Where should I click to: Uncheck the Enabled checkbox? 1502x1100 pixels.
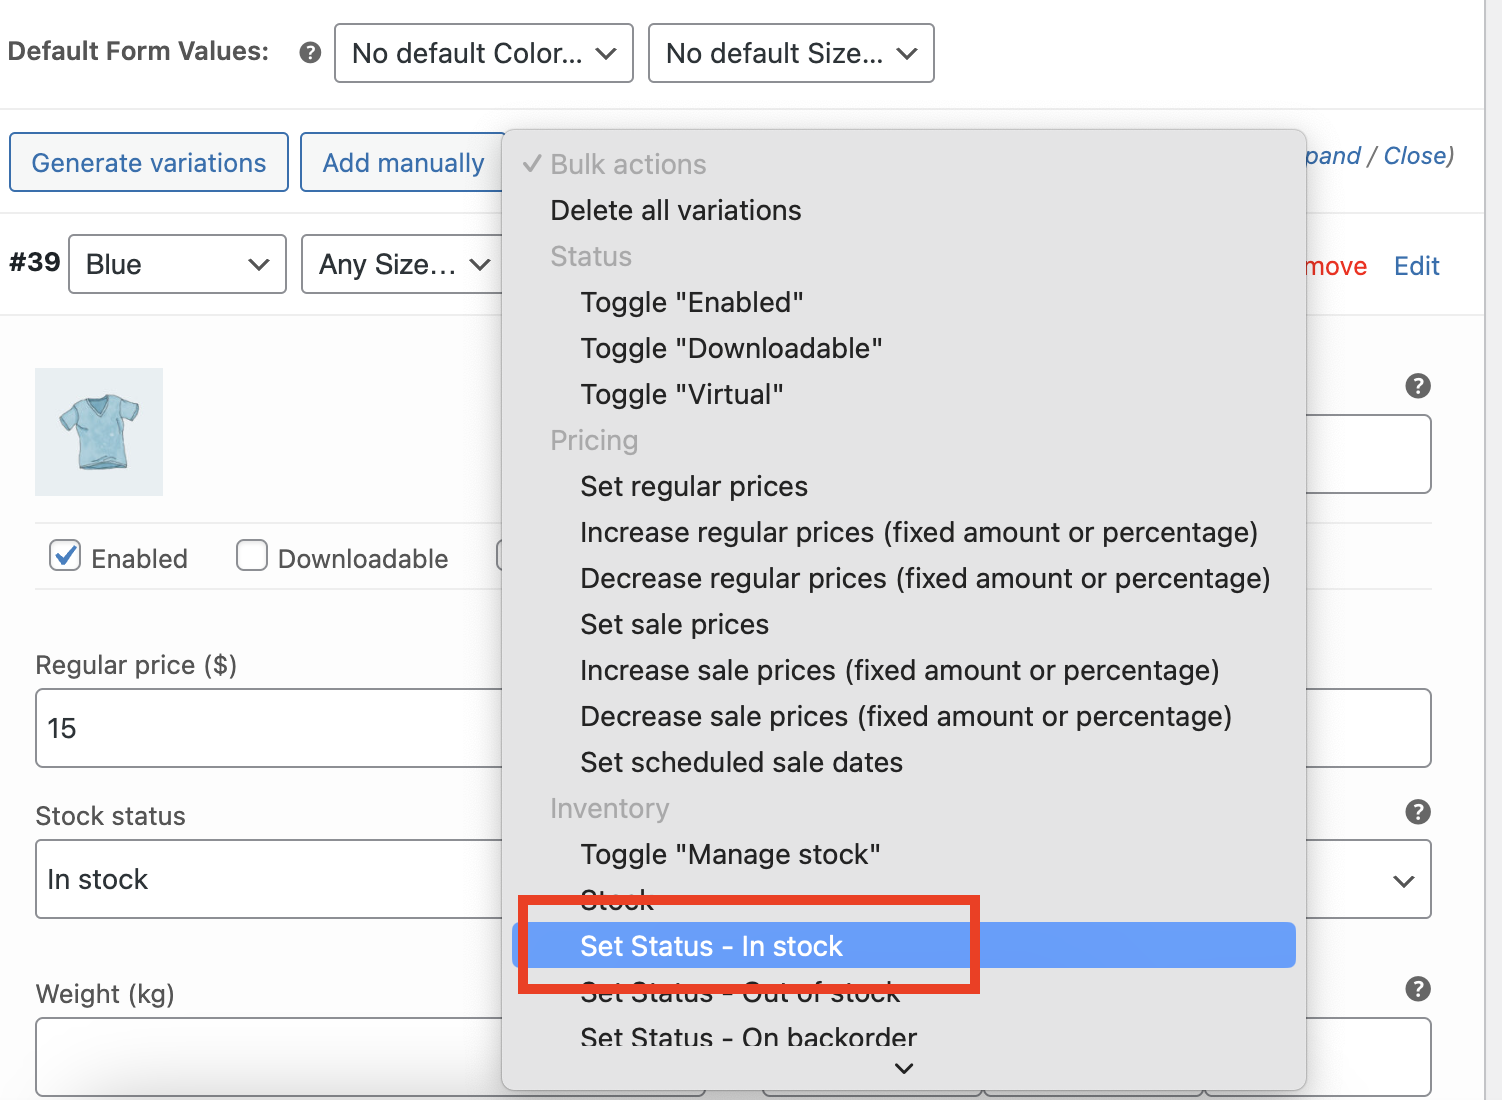tap(64, 556)
